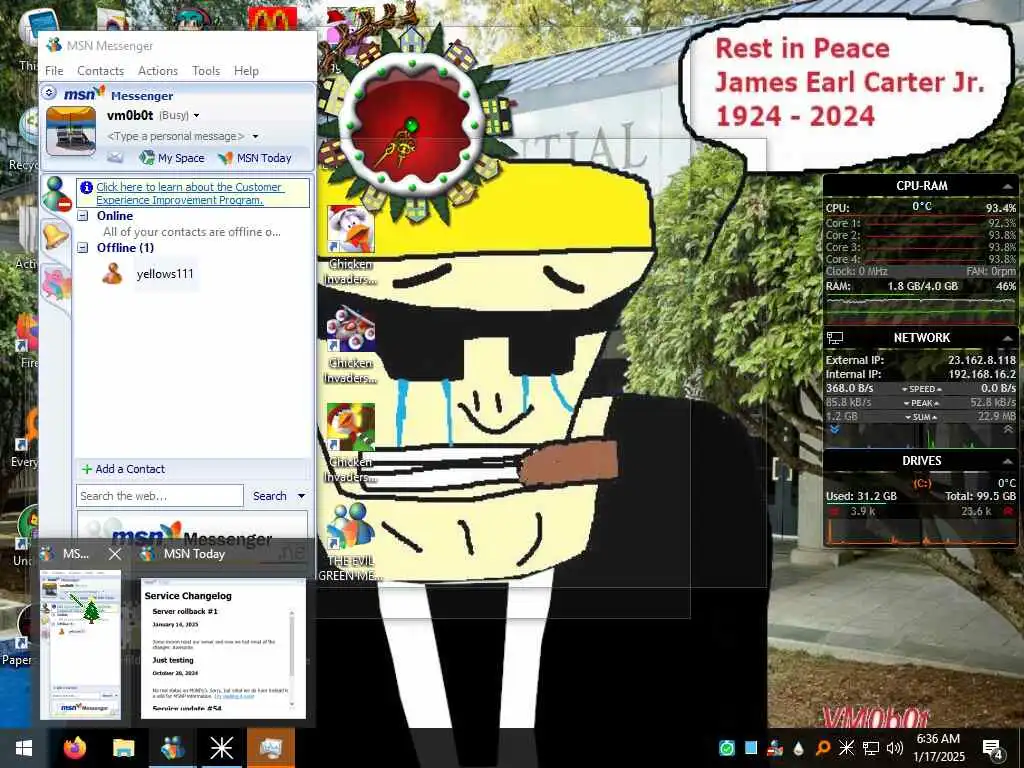Click the SPEED label in network widget

(x=921, y=389)
